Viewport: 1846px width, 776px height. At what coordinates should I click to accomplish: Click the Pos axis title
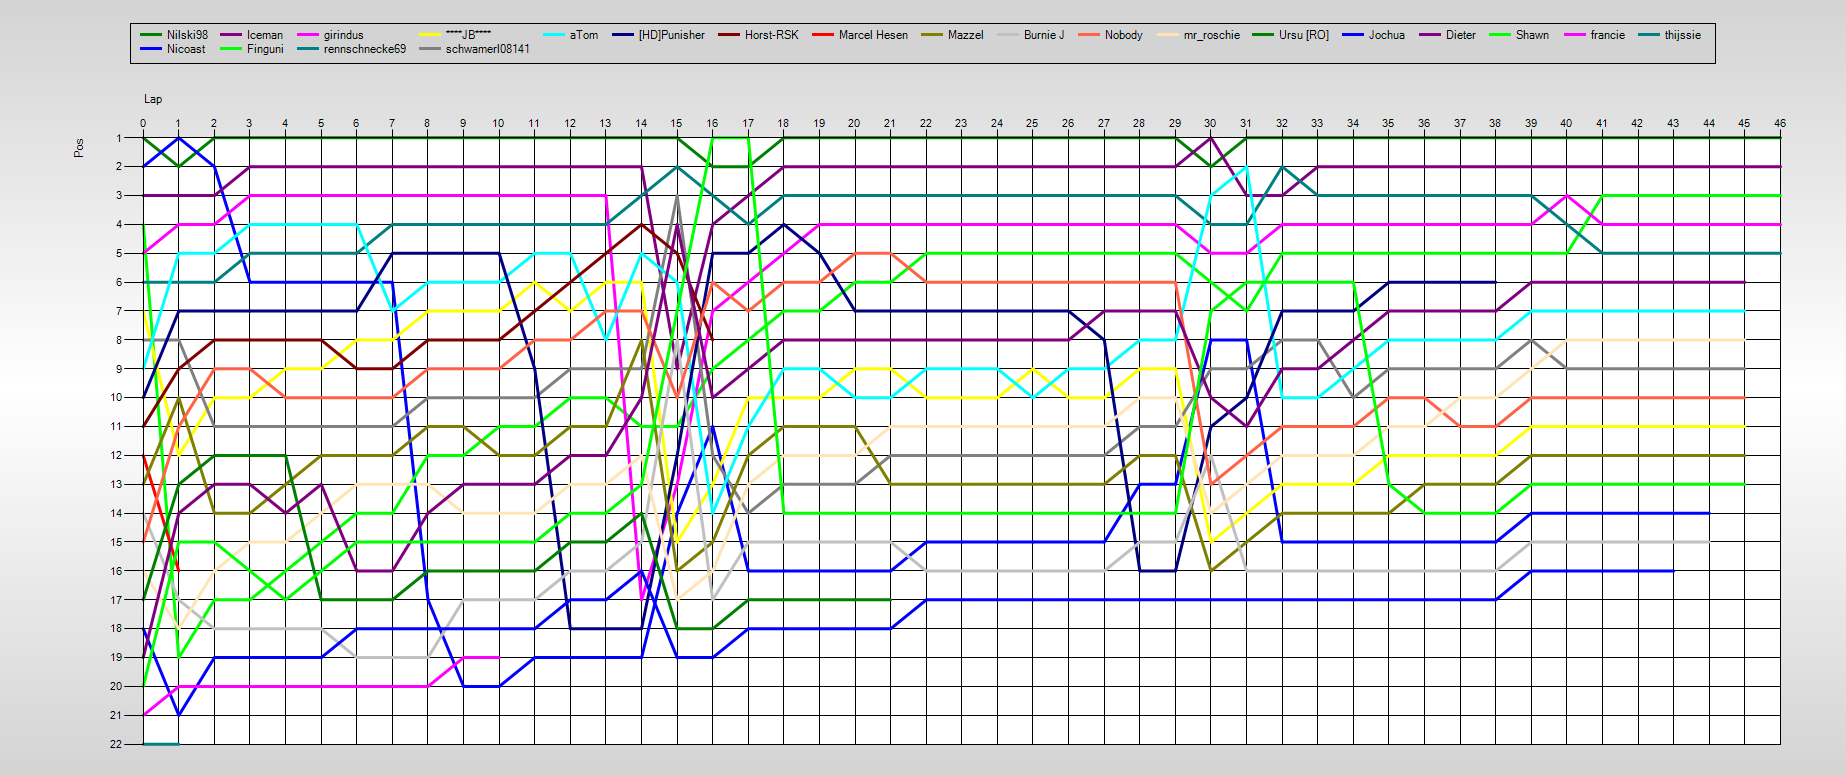(79, 147)
